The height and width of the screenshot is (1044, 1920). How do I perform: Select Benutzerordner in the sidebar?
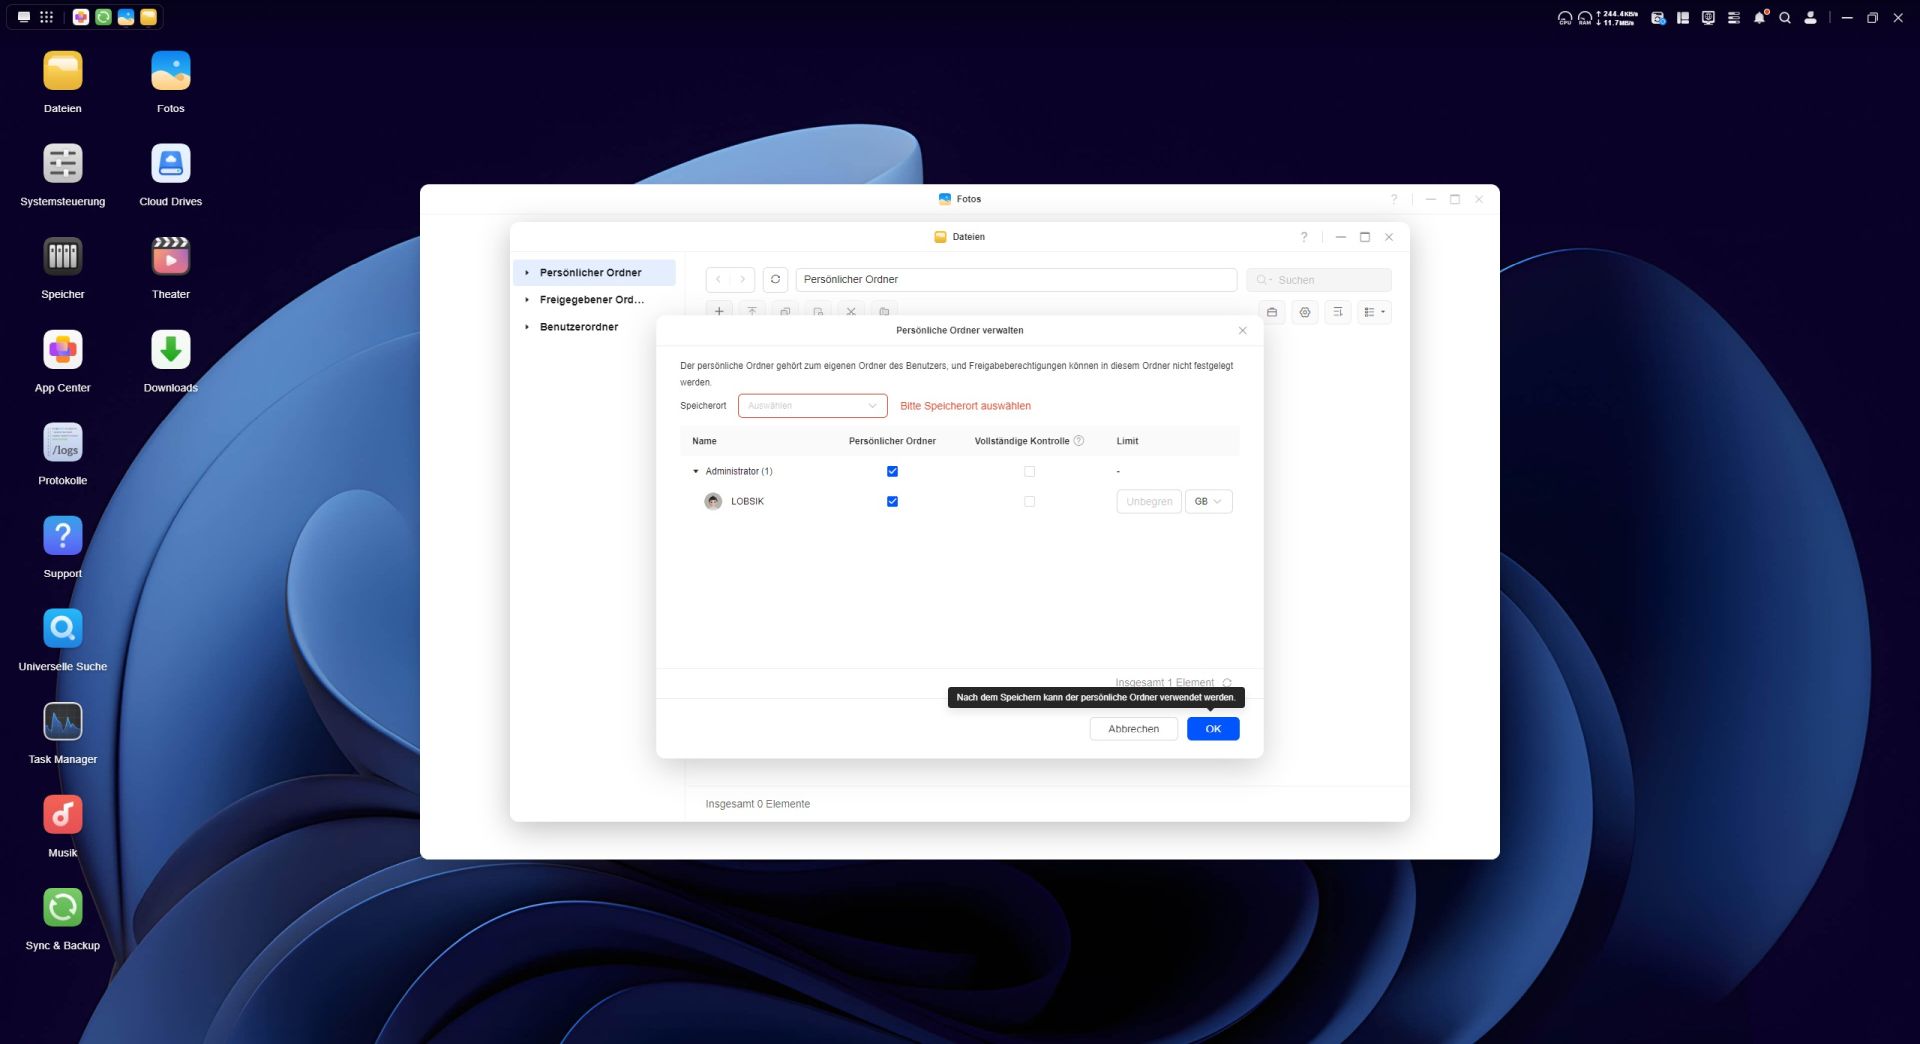(x=578, y=327)
